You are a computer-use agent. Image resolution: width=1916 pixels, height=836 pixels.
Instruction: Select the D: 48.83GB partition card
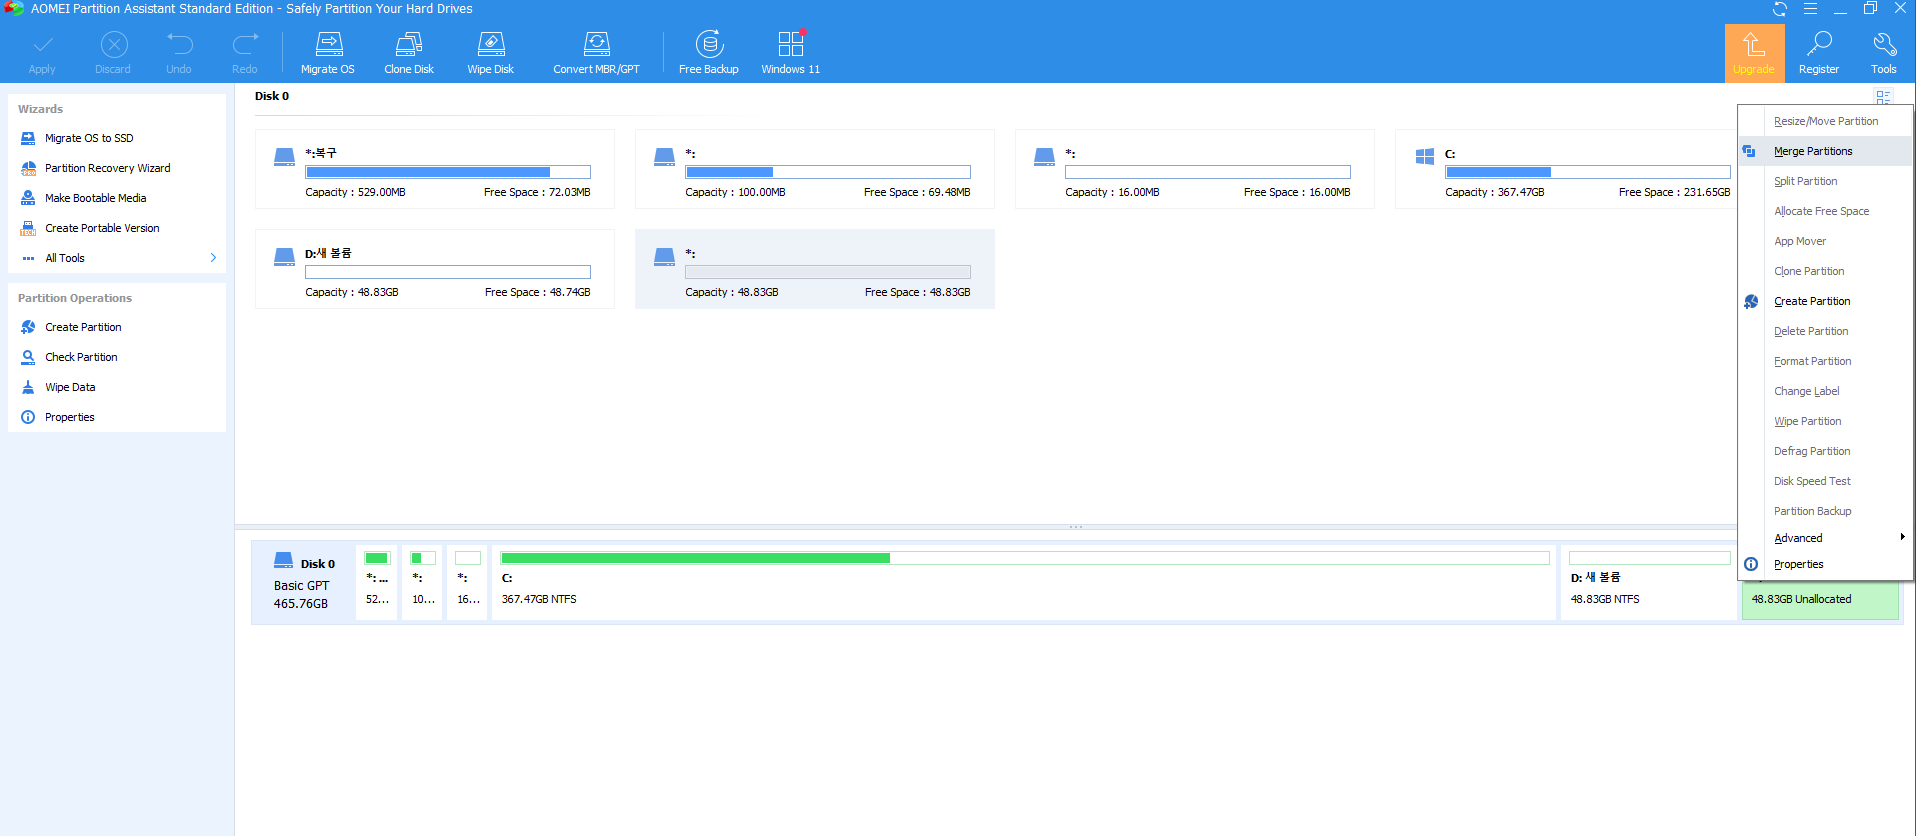point(435,269)
